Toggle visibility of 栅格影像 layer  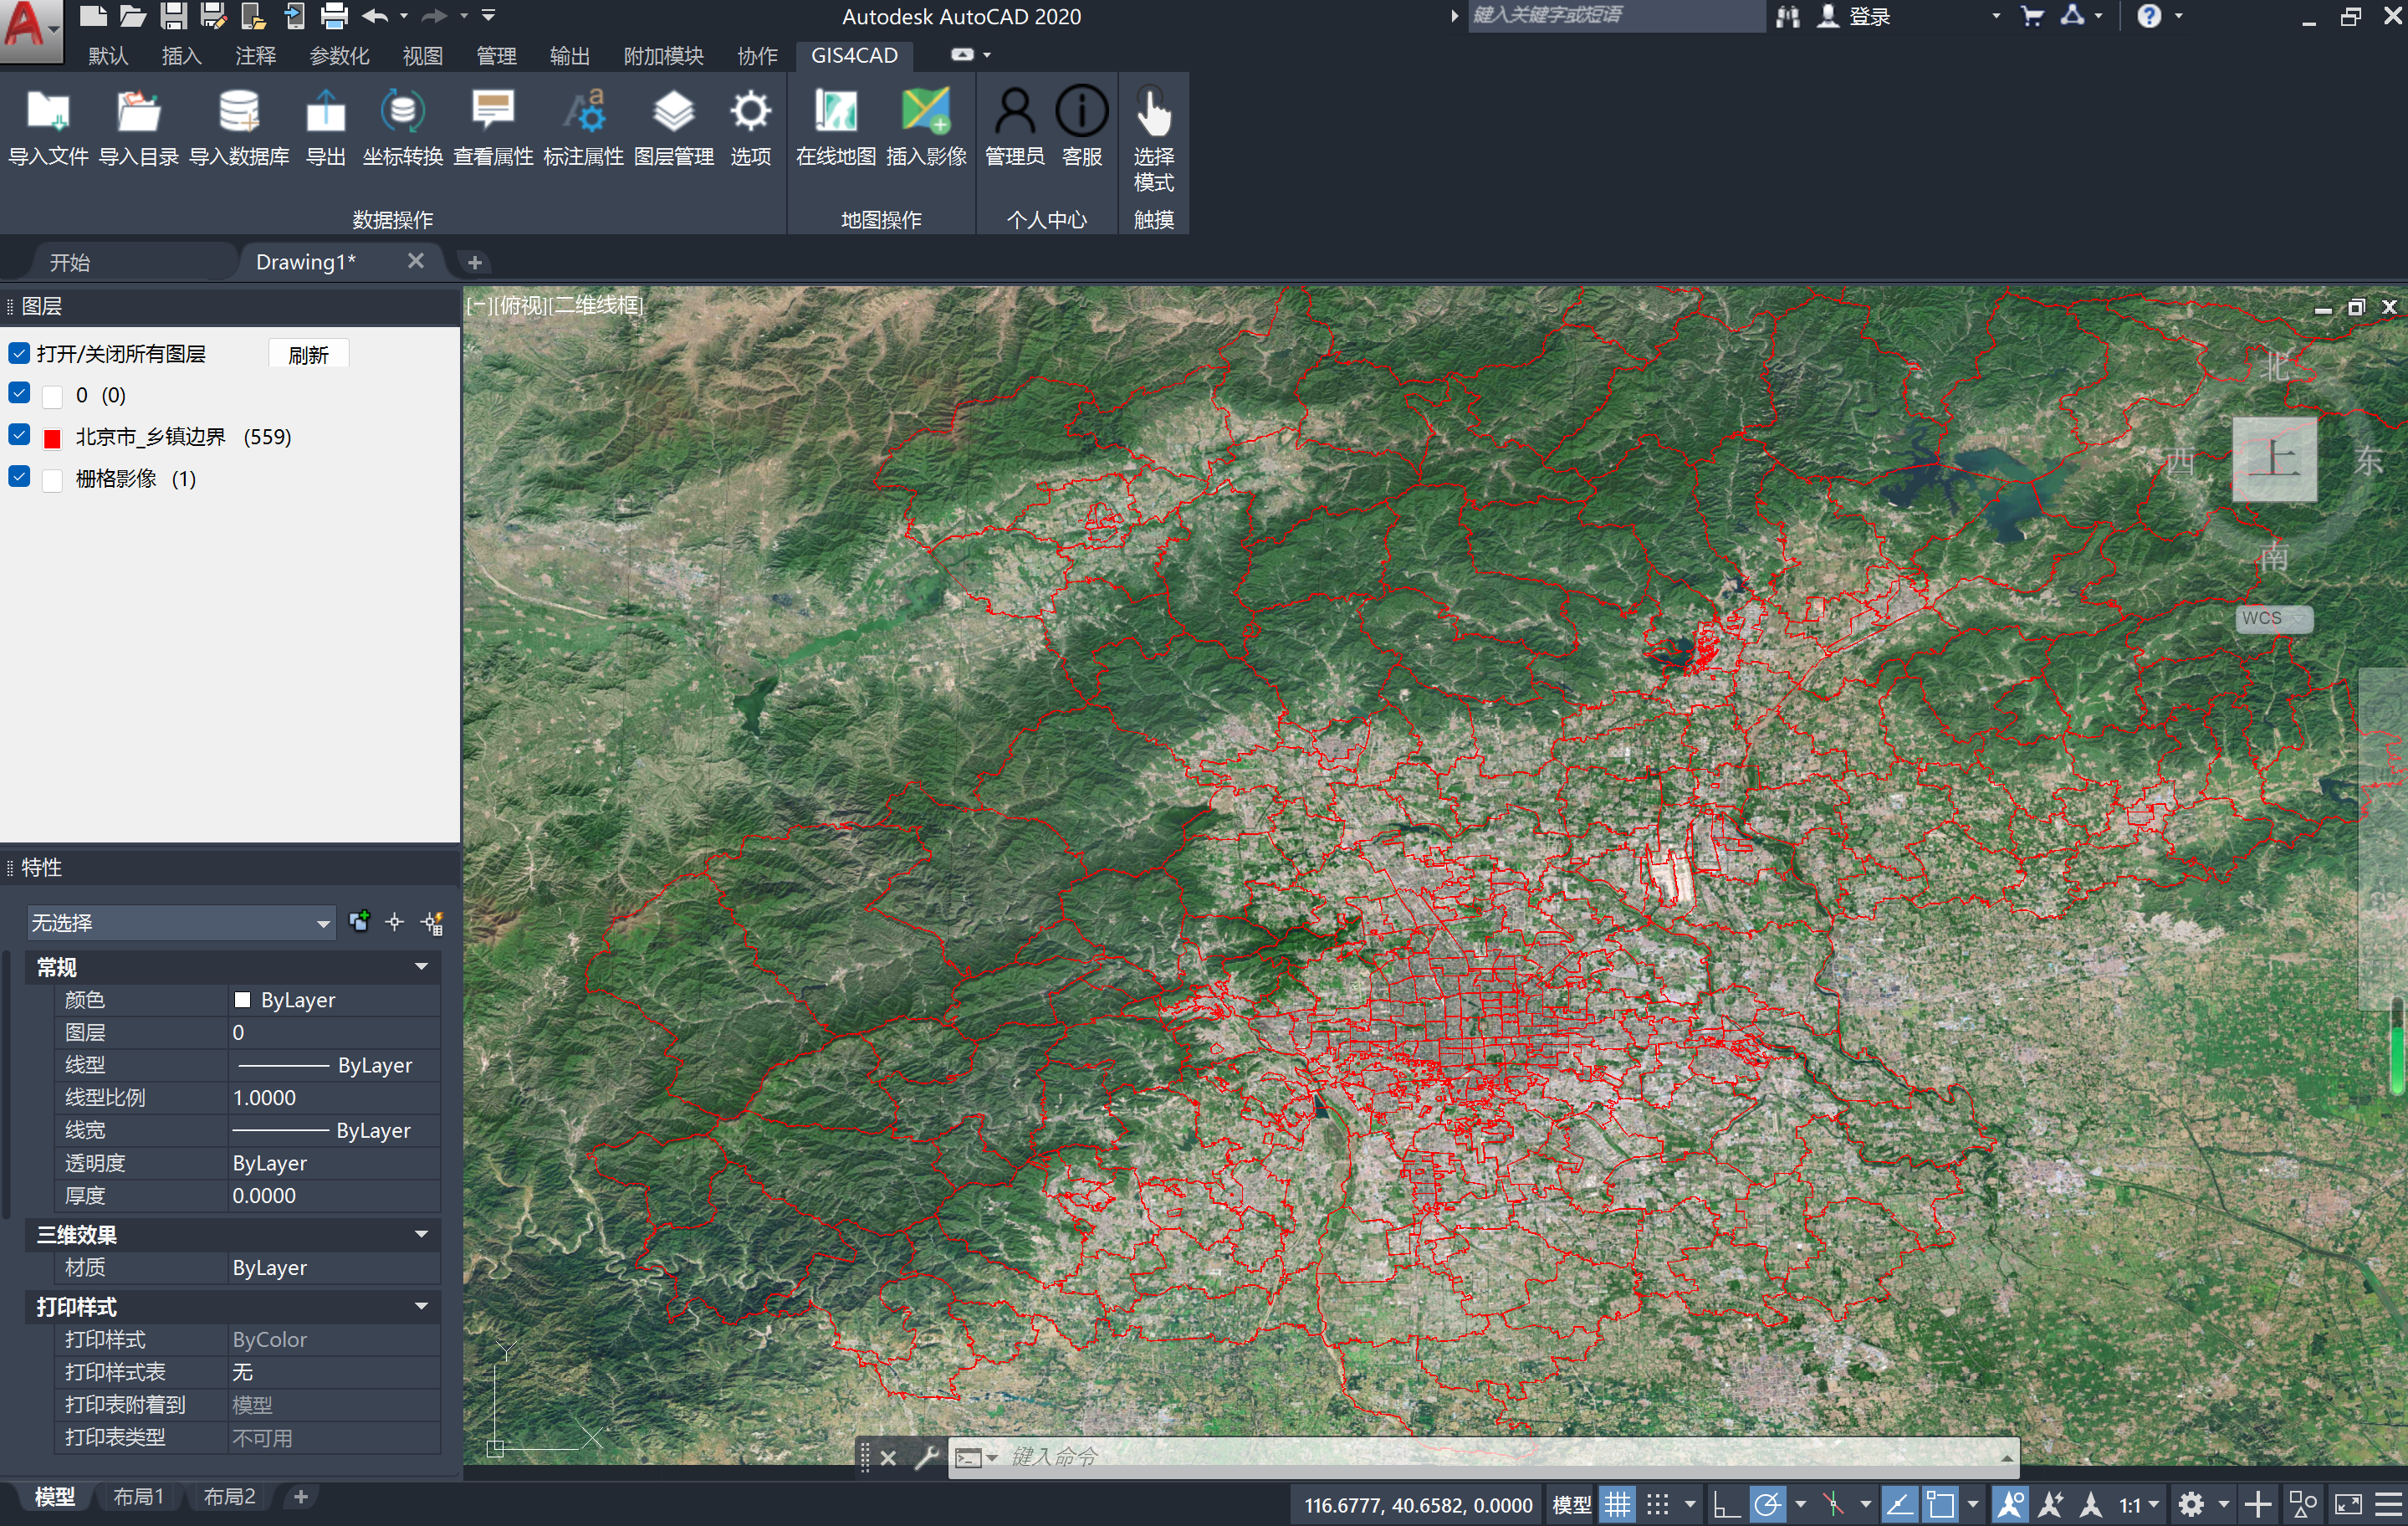18,477
